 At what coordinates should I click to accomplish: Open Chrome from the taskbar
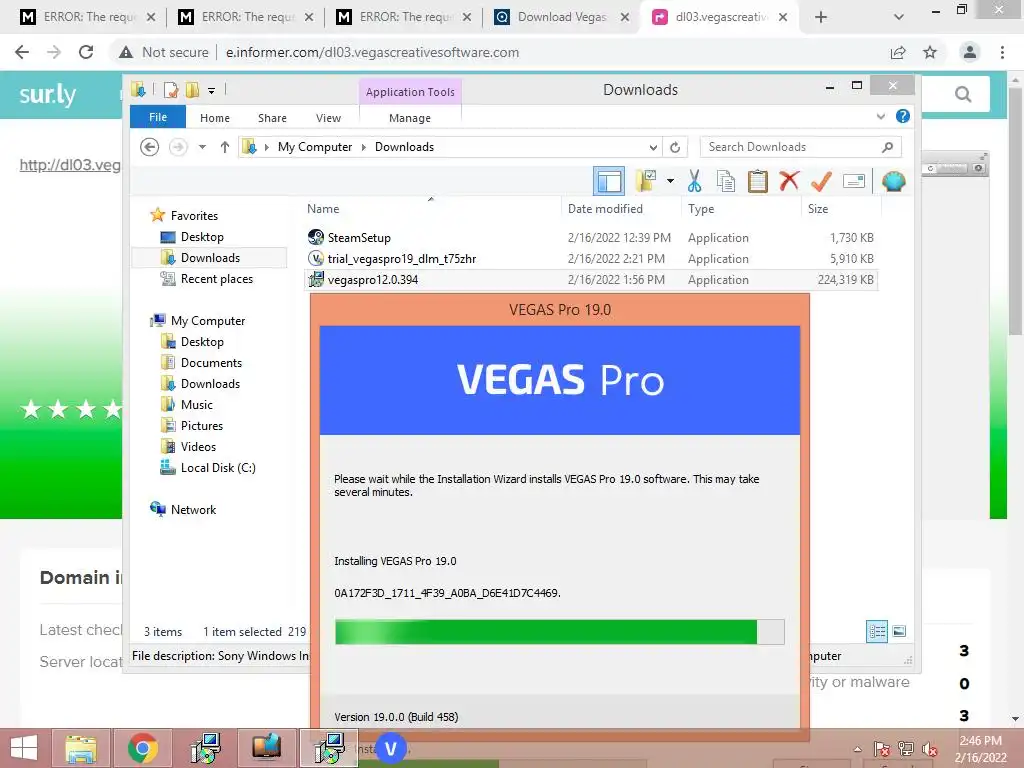[x=143, y=748]
